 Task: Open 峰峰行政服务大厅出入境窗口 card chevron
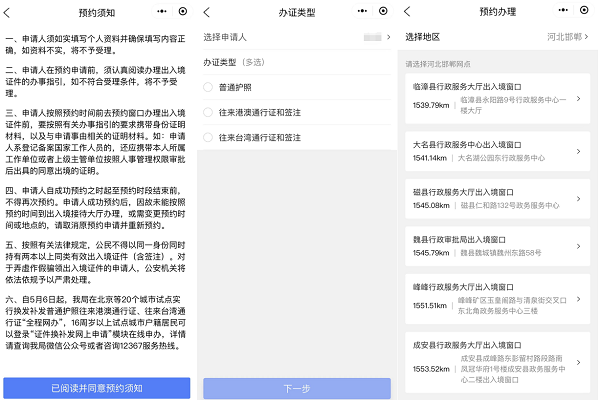[x=579, y=299]
